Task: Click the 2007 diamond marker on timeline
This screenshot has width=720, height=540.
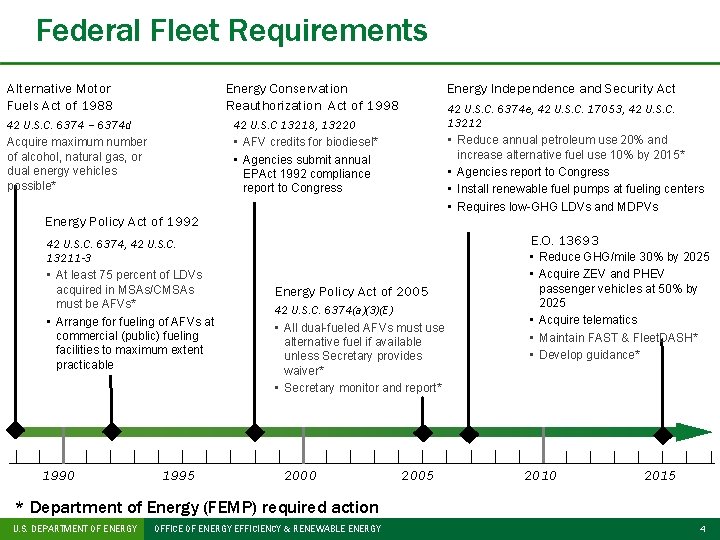Action: pos(469,434)
